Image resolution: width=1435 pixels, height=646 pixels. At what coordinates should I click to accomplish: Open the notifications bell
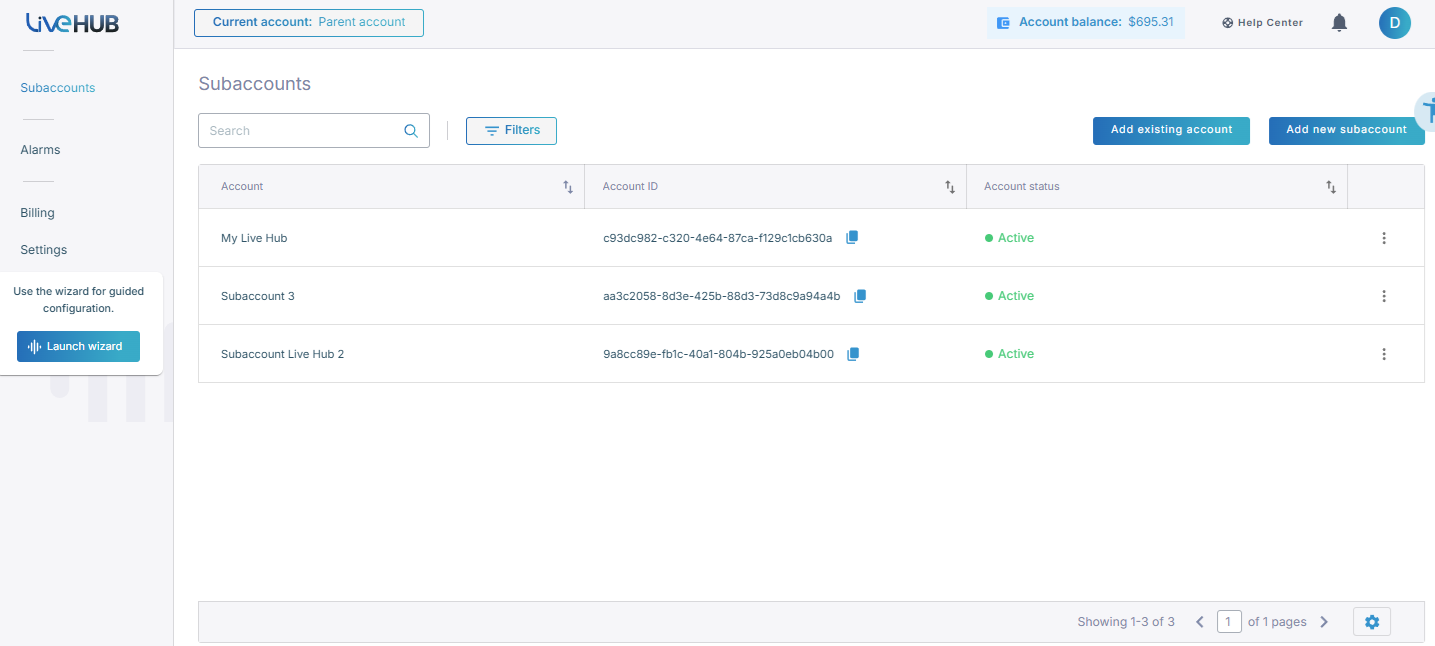pos(1340,22)
